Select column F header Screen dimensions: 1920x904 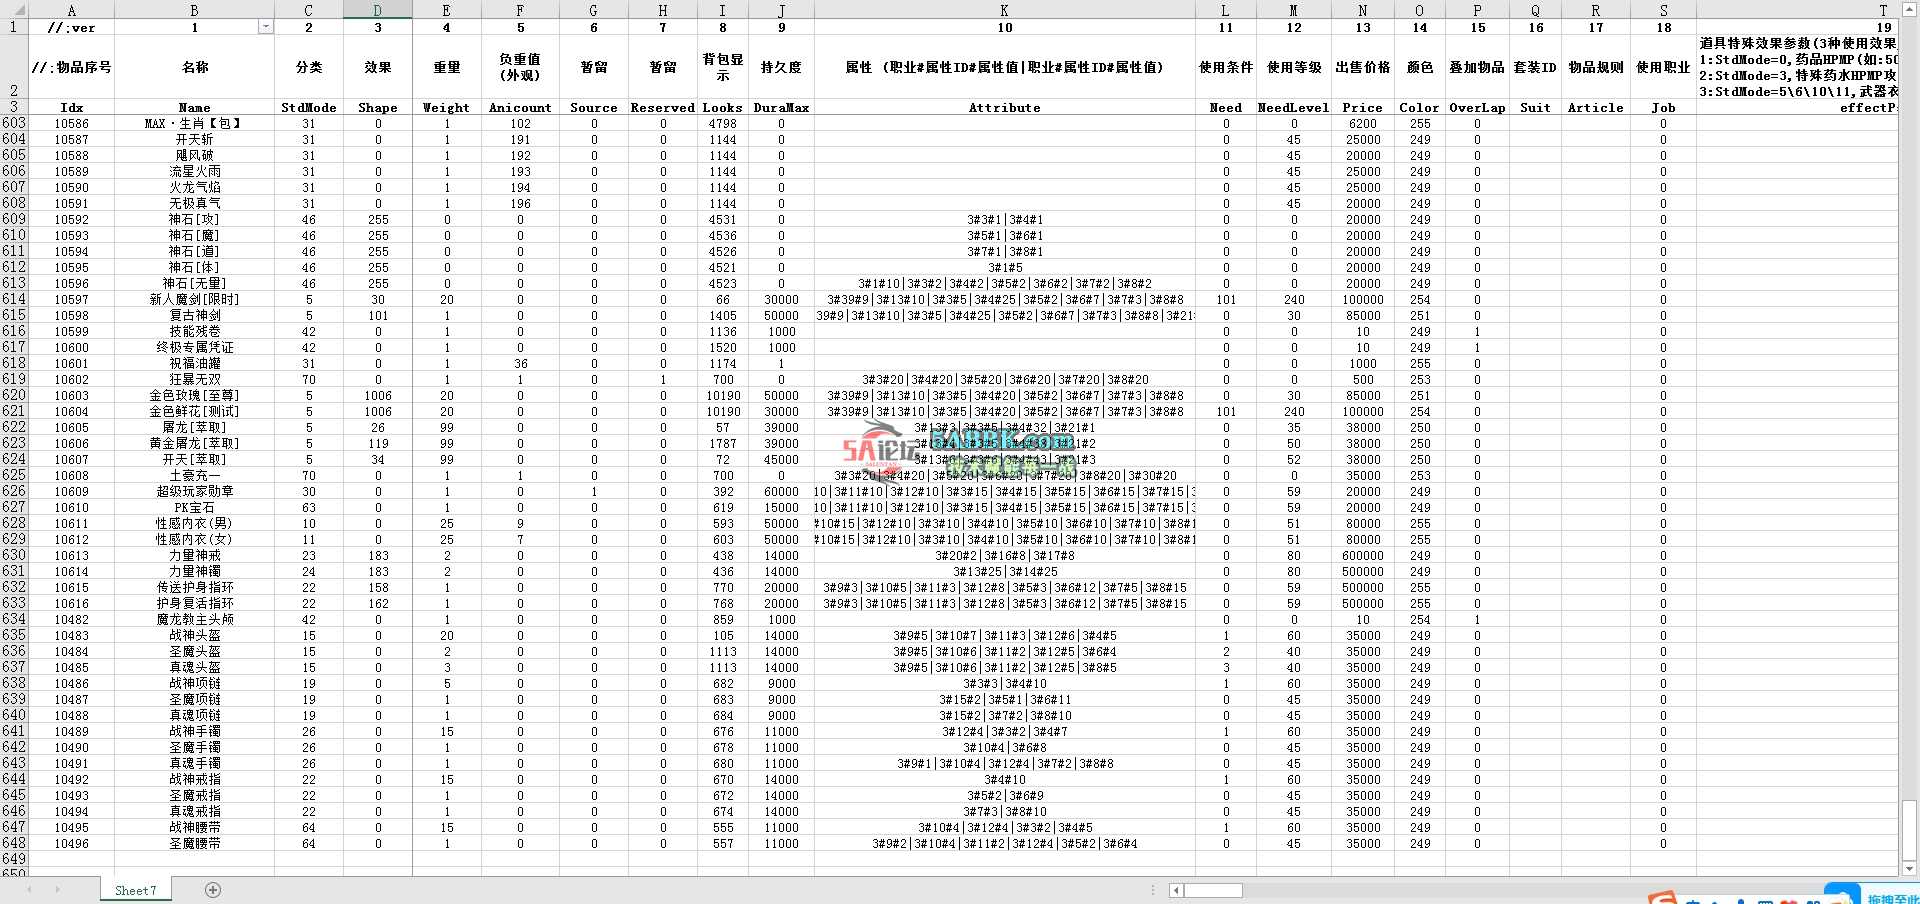pyautogui.click(x=520, y=10)
